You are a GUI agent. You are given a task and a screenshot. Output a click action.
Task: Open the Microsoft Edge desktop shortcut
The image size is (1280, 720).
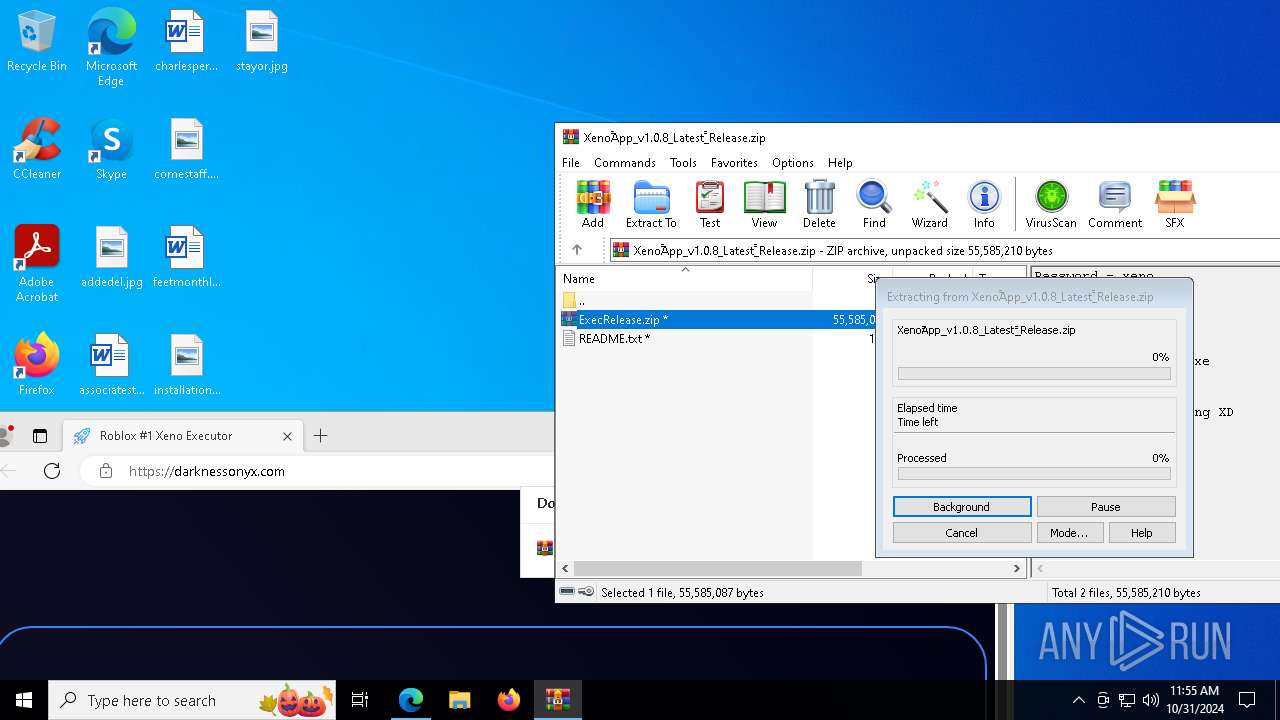111,48
